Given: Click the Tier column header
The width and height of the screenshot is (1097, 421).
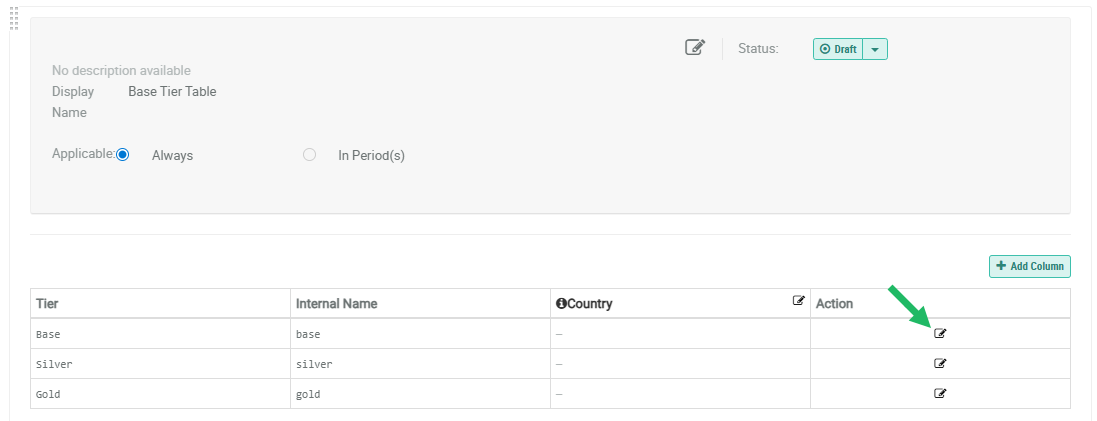Looking at the screenshot, I should pos(49,303).
